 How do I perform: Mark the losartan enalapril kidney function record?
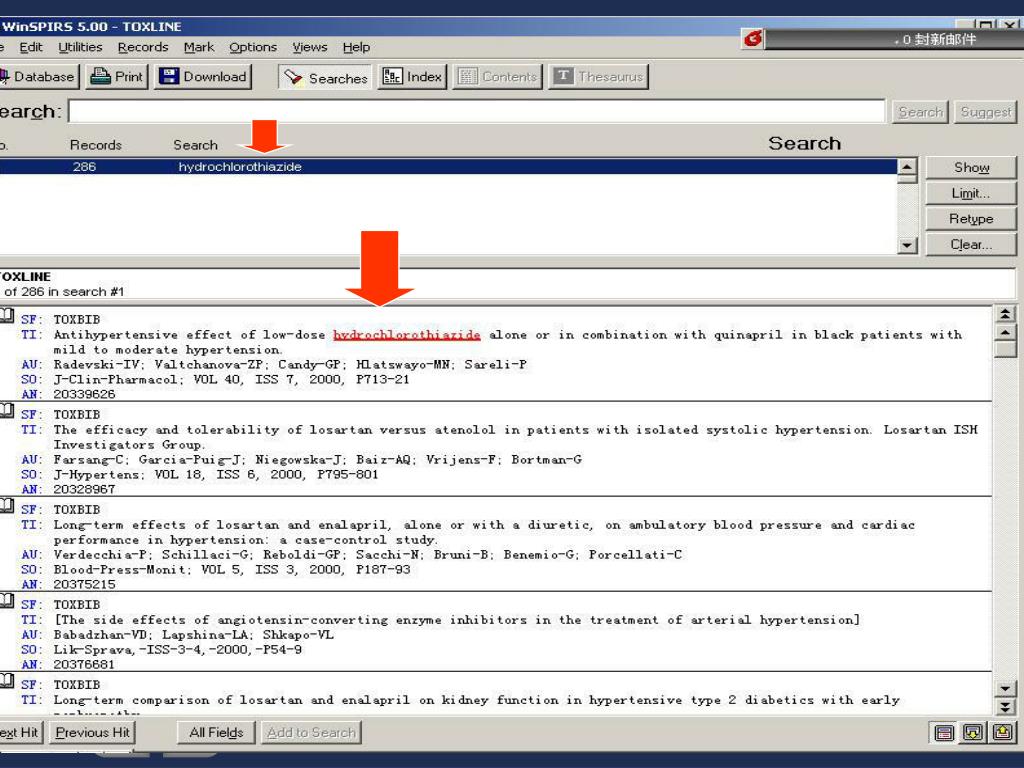click(x=7, y=680)
